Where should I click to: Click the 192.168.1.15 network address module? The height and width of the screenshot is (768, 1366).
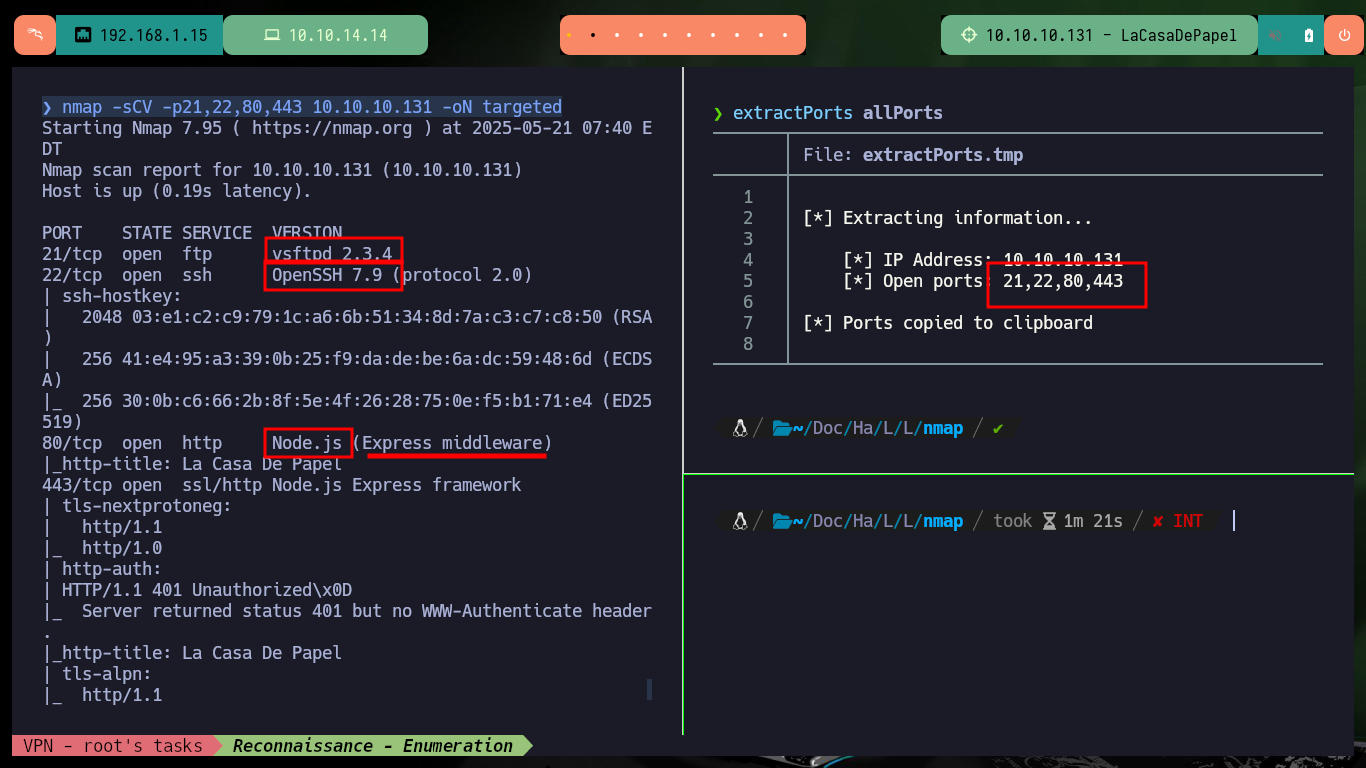[x=139, y=35]
